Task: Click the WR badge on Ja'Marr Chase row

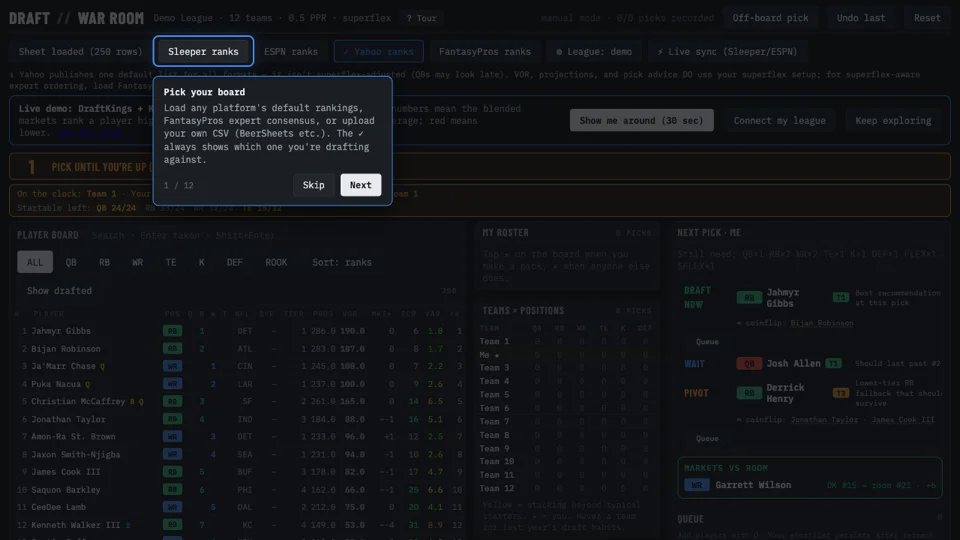Action: coord(172,366)
